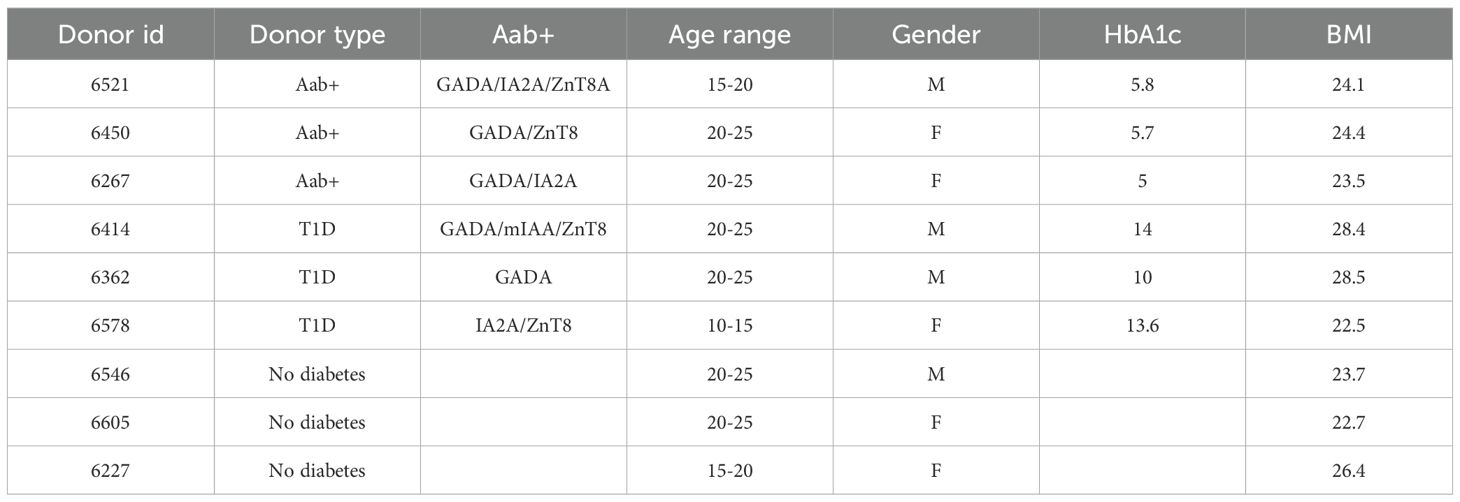
Task: Click the BMI value 28.5
Action: pos(1349,277)
